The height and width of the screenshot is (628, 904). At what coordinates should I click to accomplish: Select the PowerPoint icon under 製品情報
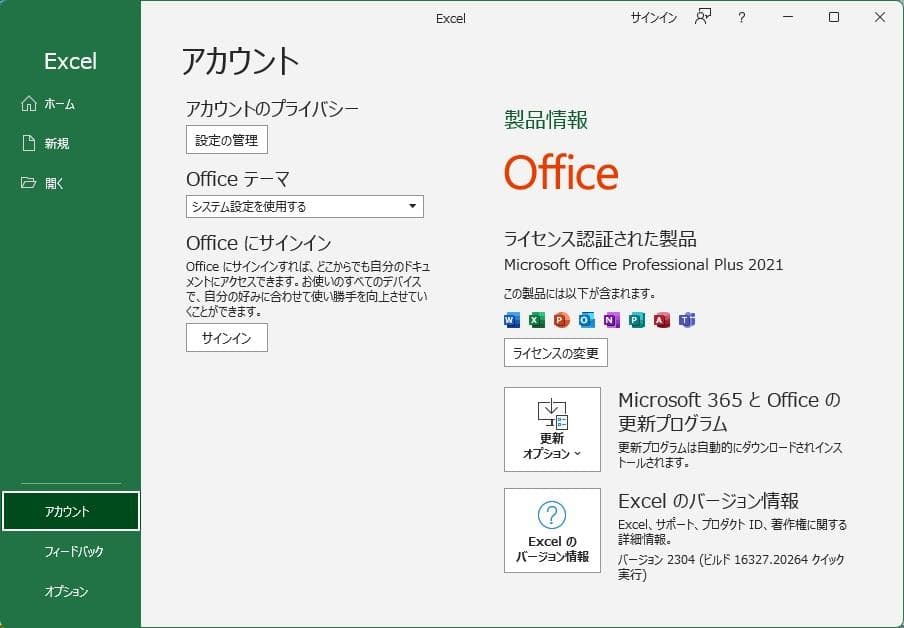coord(561,319)
